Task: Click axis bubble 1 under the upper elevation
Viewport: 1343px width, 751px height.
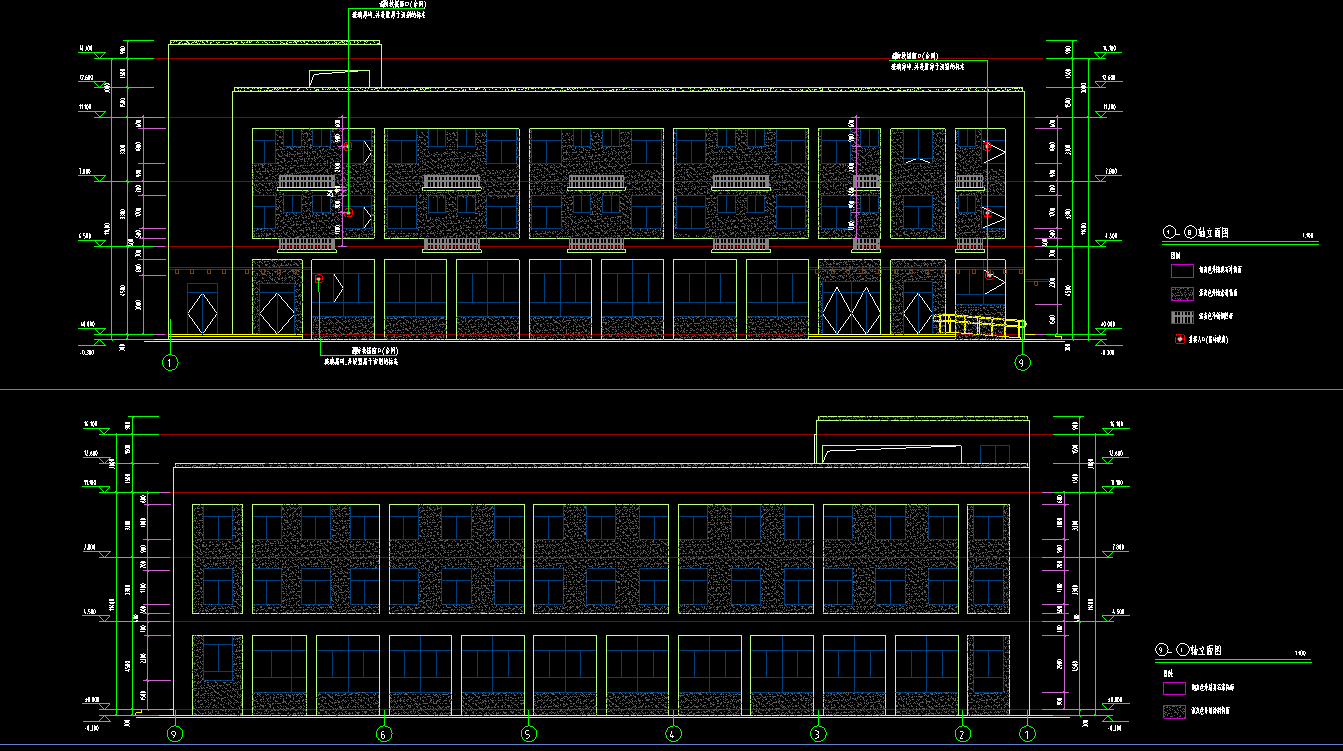Action: pyautogui.click(x=170, y=363)
